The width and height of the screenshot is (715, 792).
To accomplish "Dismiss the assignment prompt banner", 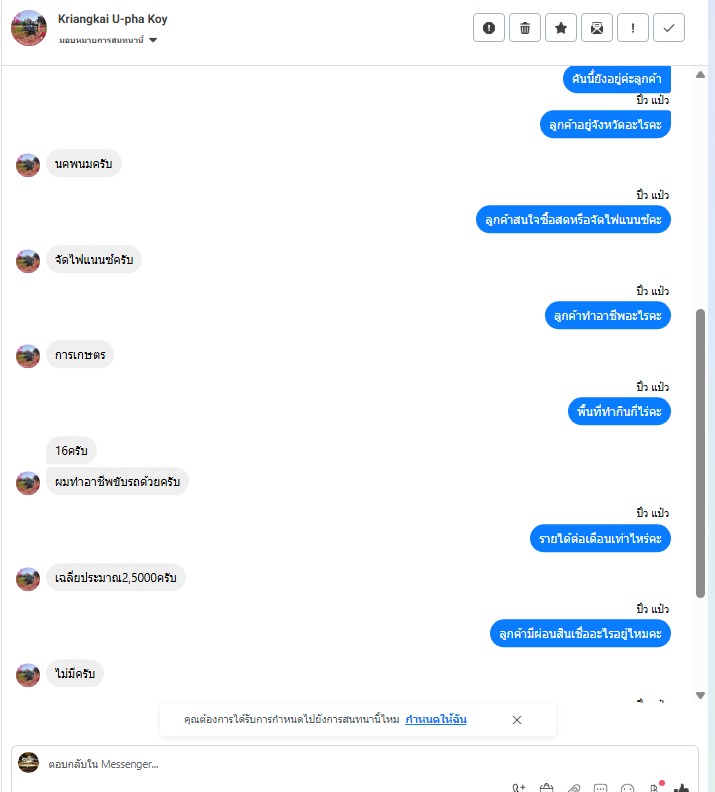I will [x=517, y=720].
